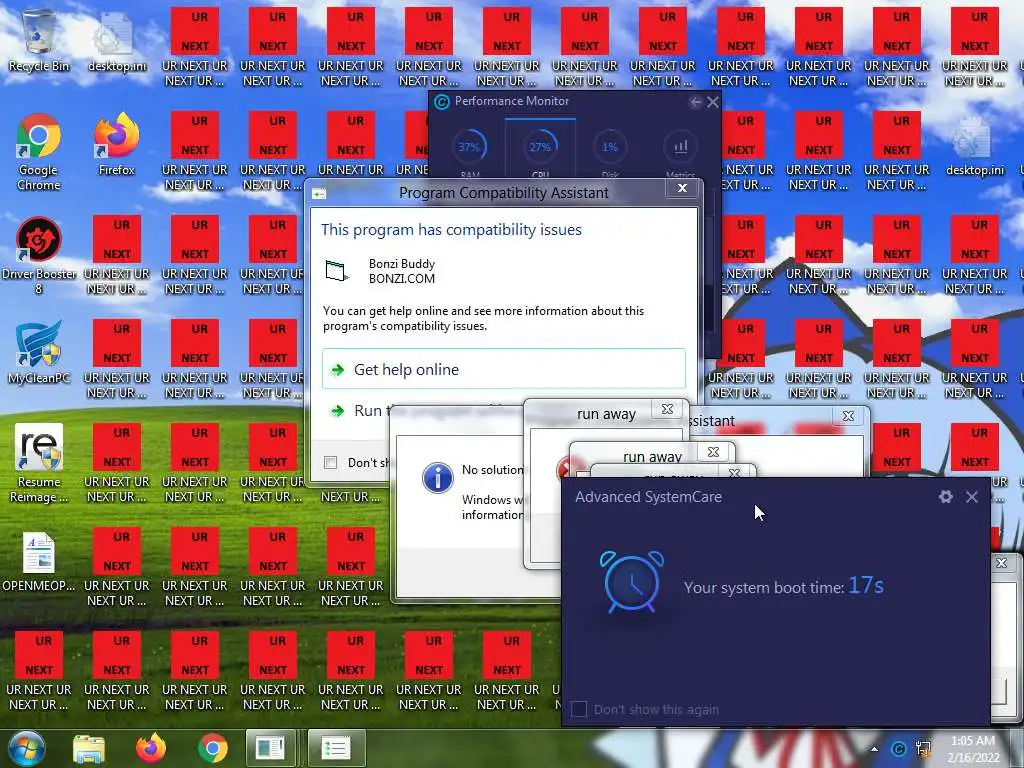
Task: Click 'Your system boot time: 17s' text
Action: click(x=783, y=586)
